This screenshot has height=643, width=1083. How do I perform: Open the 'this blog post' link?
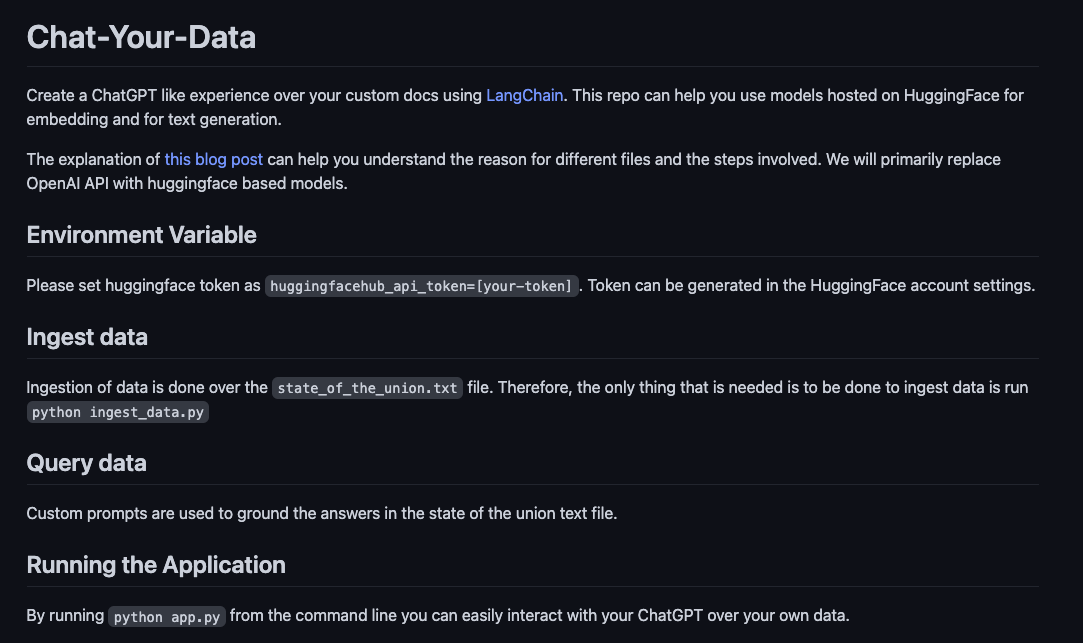coord(213,160)
